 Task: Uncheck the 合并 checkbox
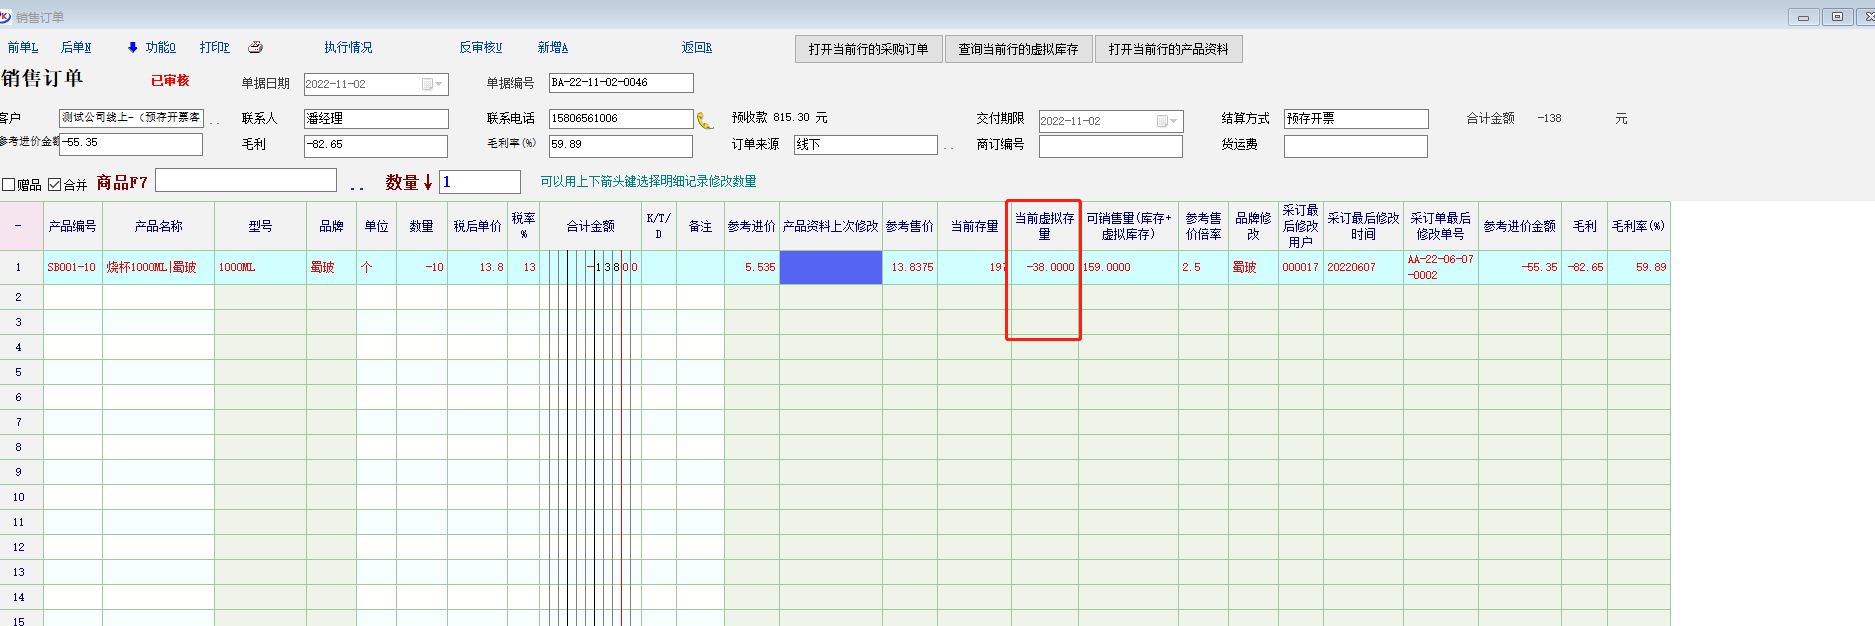tap(55, 185)
